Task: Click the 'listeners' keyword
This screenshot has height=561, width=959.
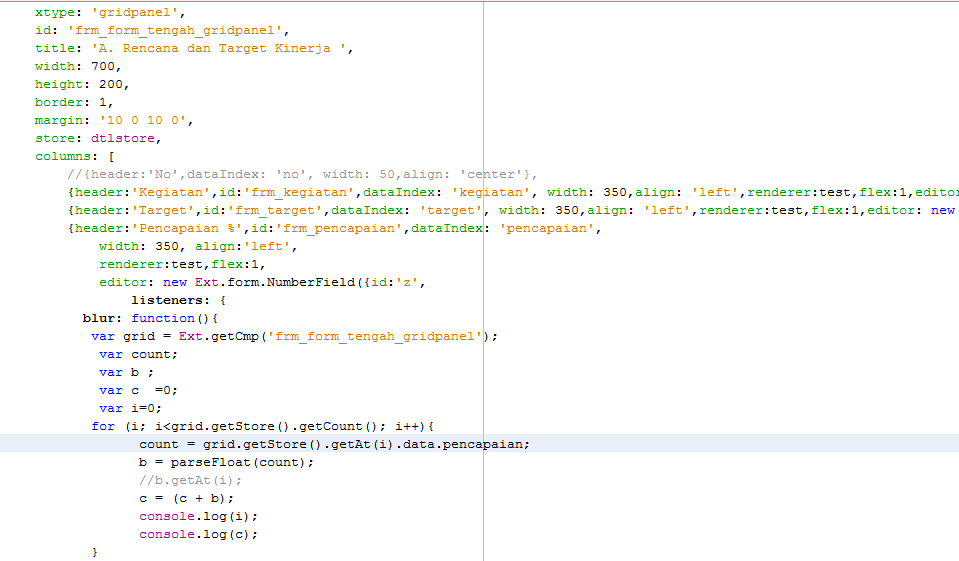Action: [x=166, y=300]
